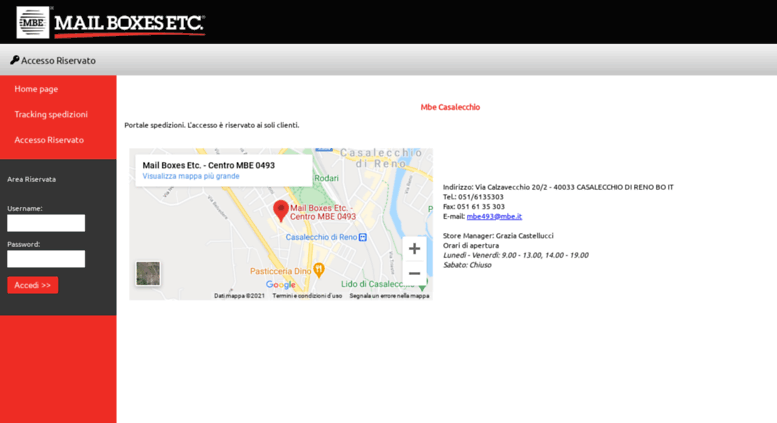Select Accesso Riservato in the red sidebar
The width and height of the screenshot is (777, 423).
tap(49, 140)
